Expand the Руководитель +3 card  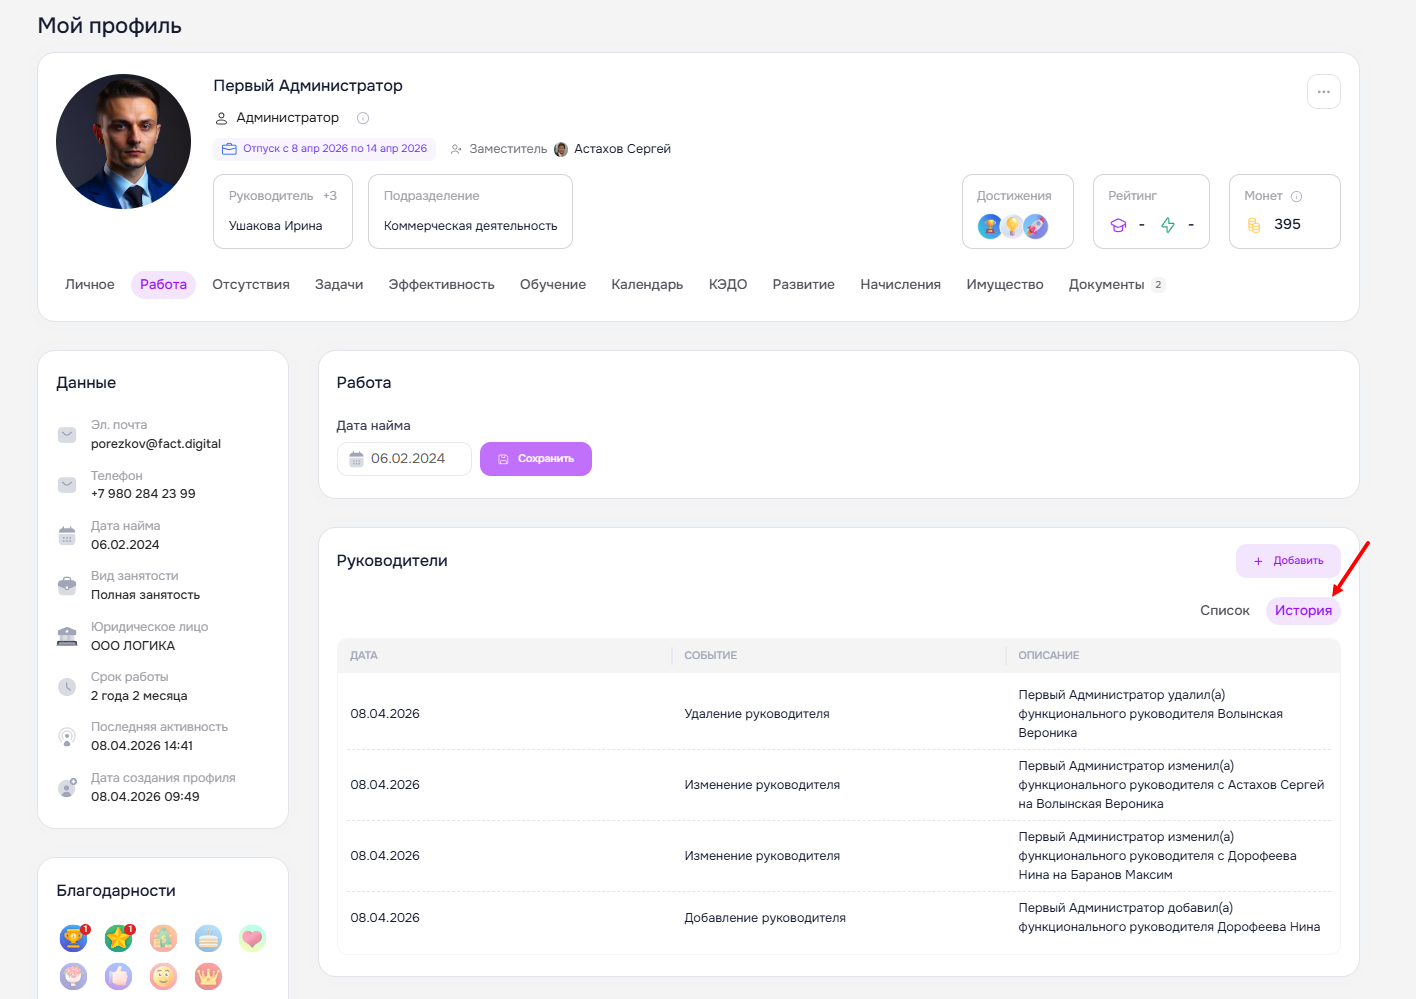(282, 211)
